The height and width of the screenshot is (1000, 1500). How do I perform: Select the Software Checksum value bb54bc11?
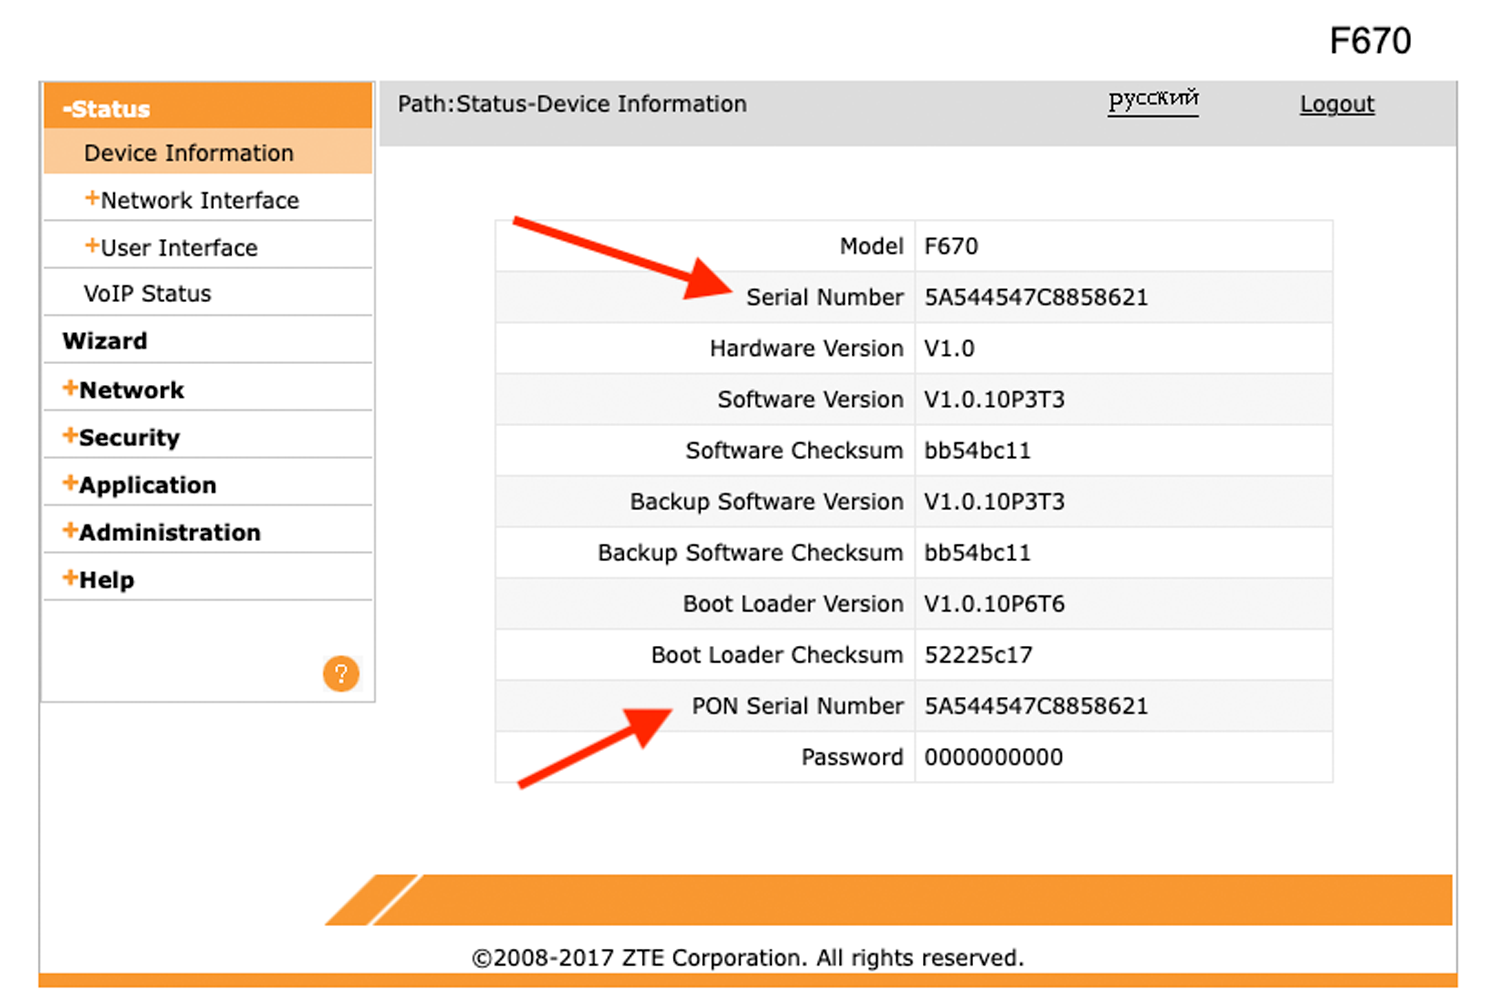(x=977, y=450)
